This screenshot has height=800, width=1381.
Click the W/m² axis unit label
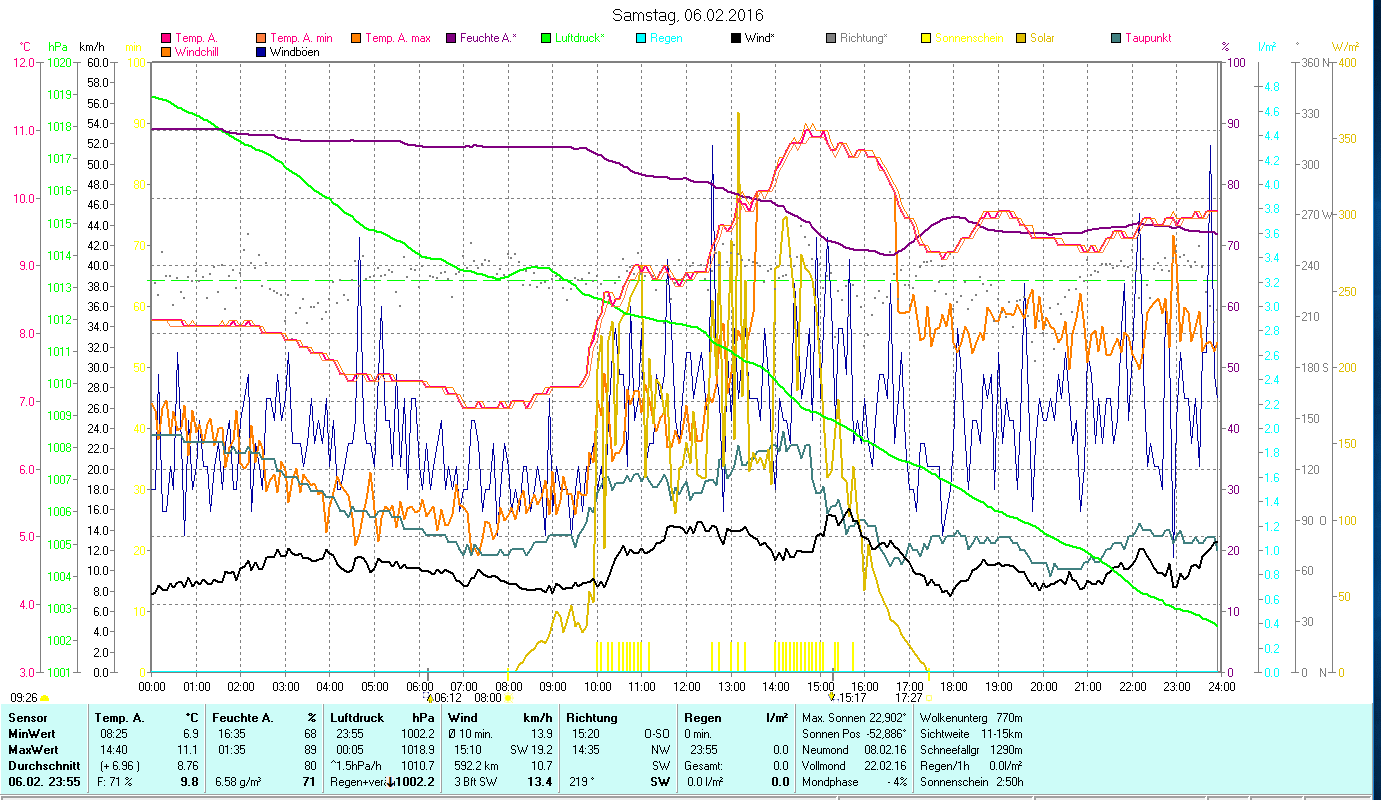1344,46
